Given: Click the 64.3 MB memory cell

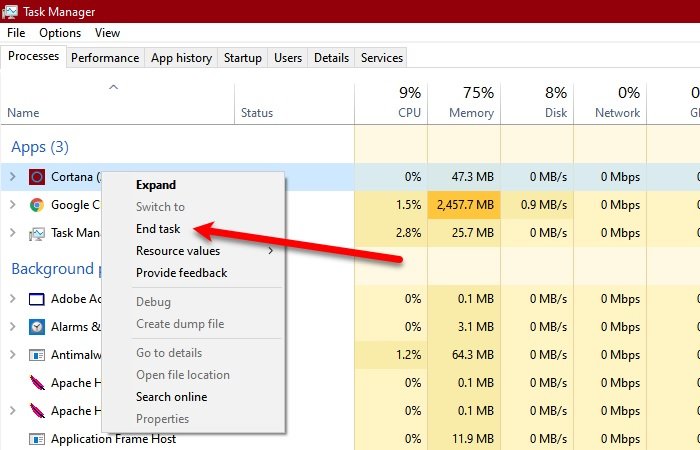Looking at the screenshot, I should pos(464,355).
